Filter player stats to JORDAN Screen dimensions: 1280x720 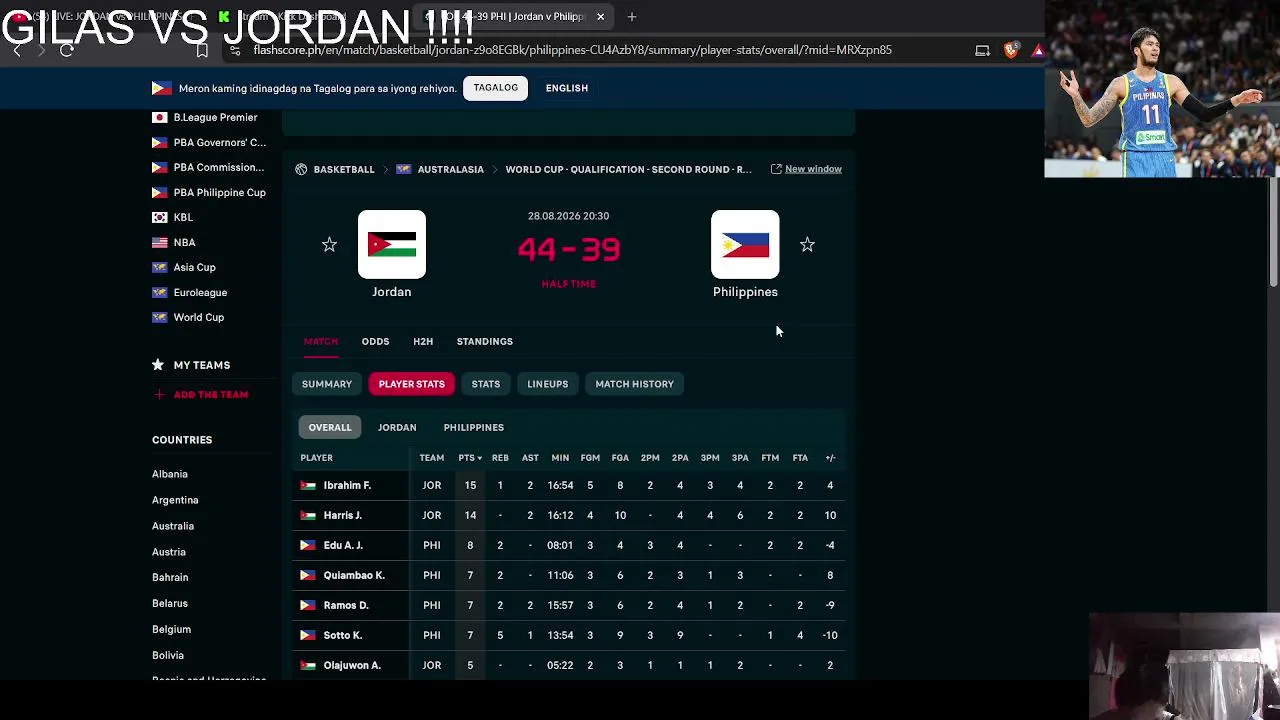pos(397,427)
